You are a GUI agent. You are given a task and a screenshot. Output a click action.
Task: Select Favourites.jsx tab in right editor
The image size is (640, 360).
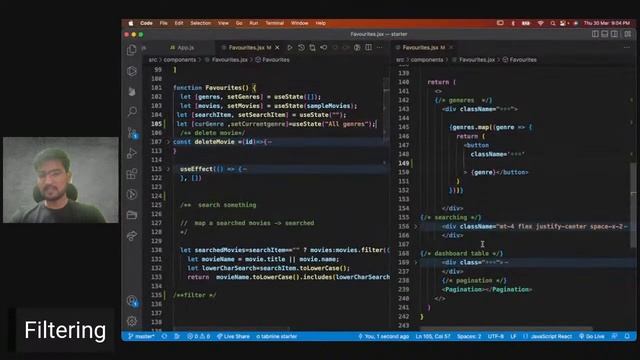[423, 48]
